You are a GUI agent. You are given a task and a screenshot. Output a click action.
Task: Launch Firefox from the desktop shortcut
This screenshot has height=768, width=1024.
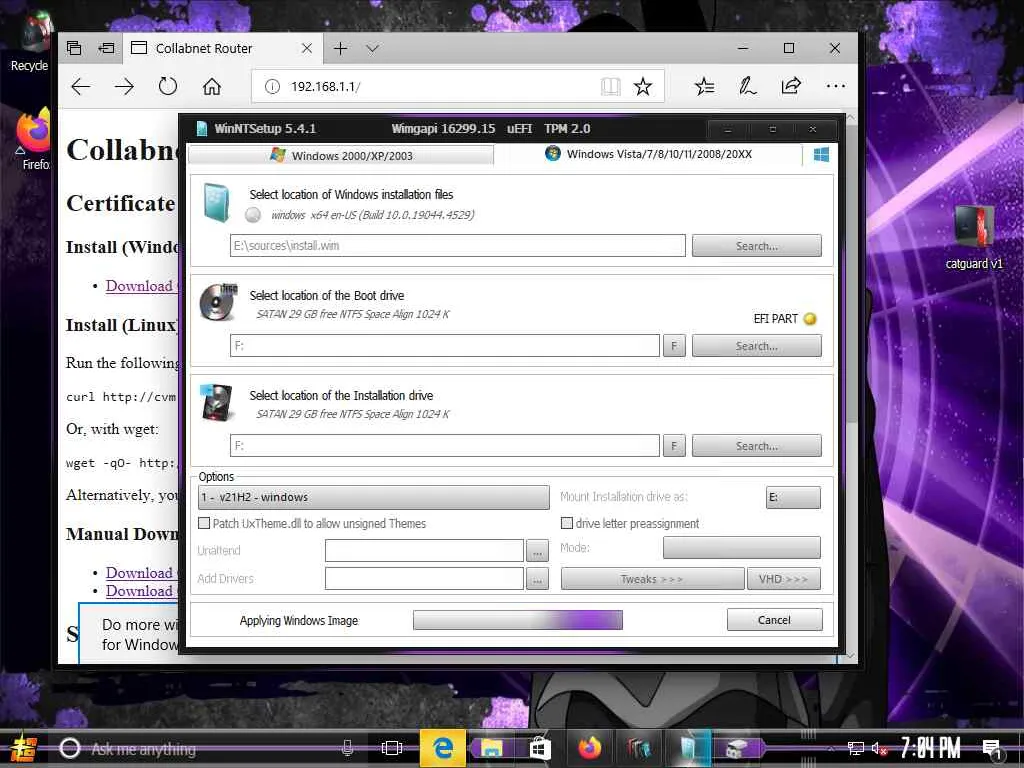coord(33,138)
